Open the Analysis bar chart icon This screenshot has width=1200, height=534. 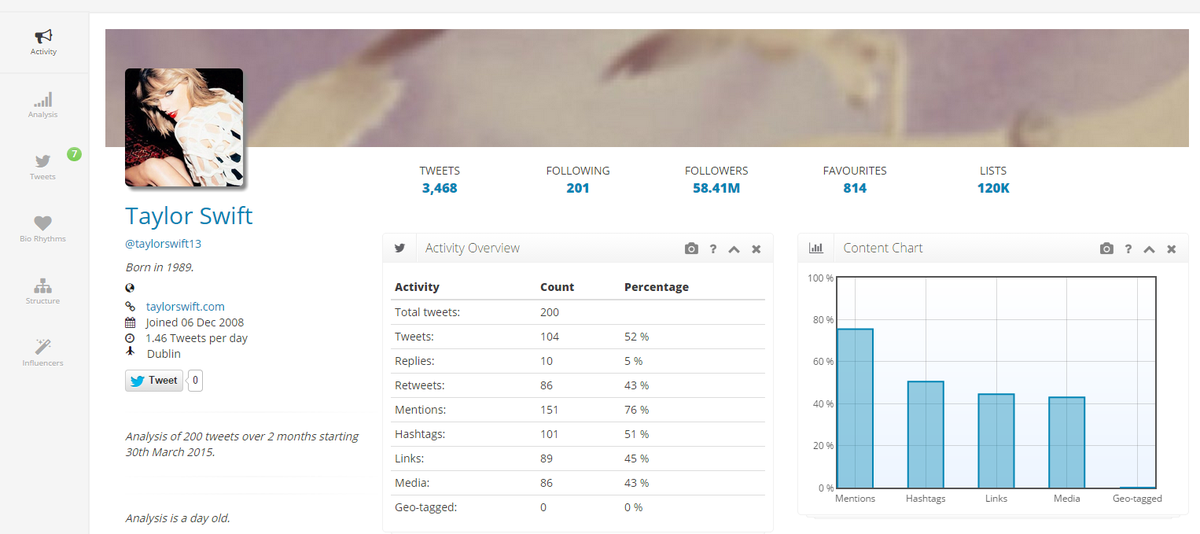[43, 100]
